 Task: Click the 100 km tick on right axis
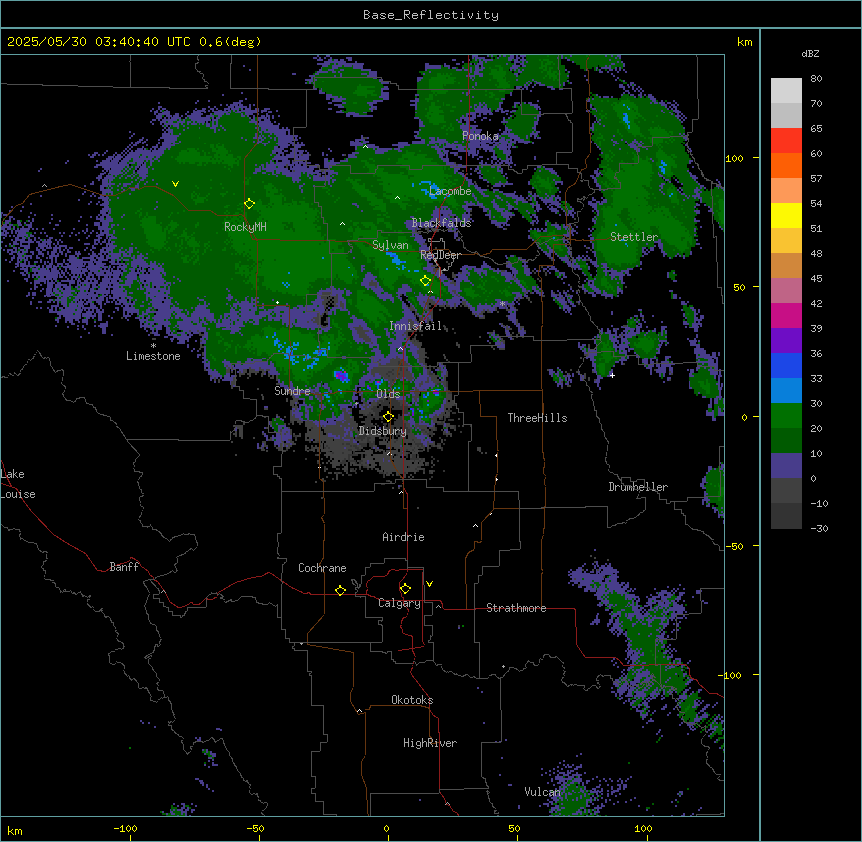pos(734,158)
